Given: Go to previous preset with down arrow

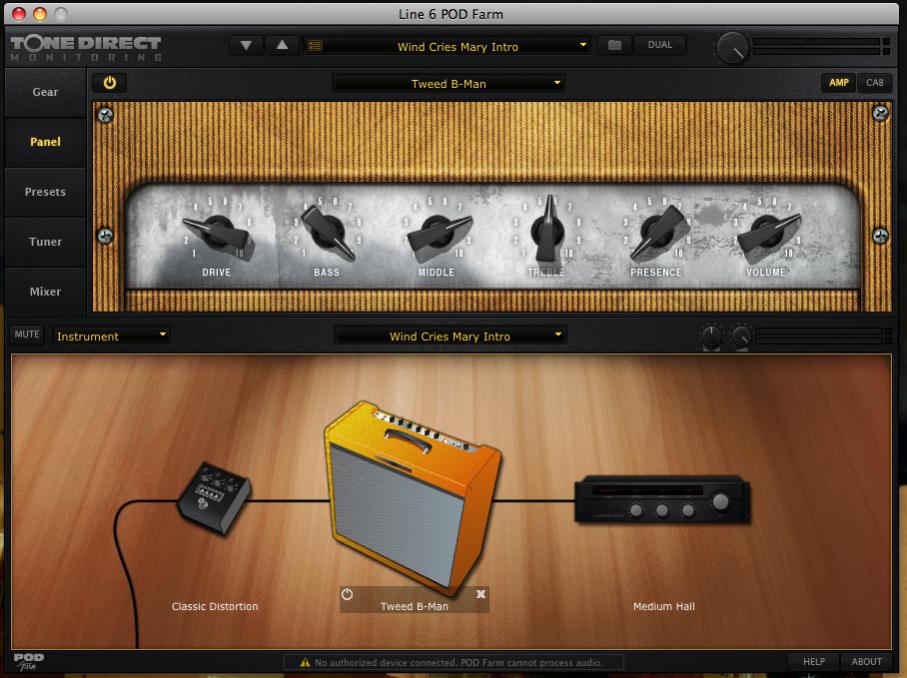Looking at the screenshot, I should click(x=246, y=45).
